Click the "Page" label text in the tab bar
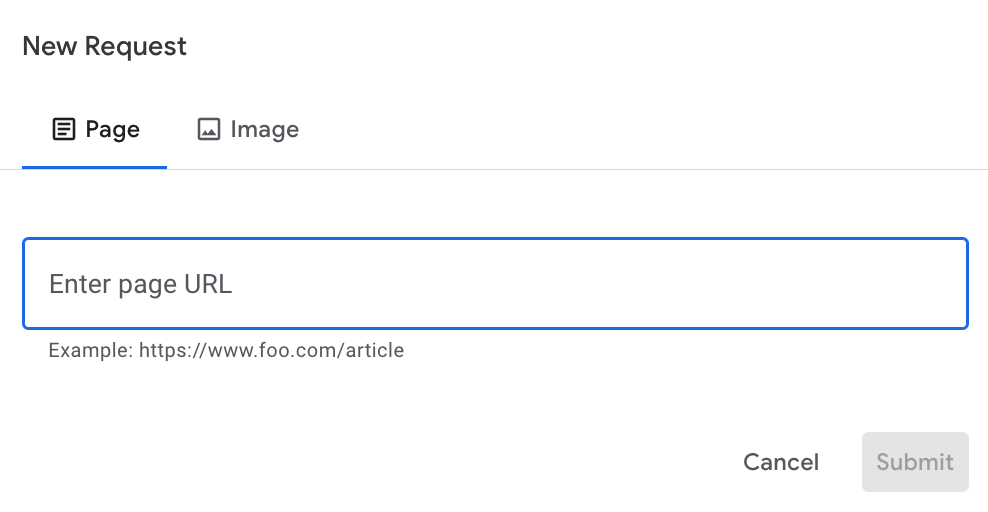This screenshot has height=512, width=988. tap(112, 129)
